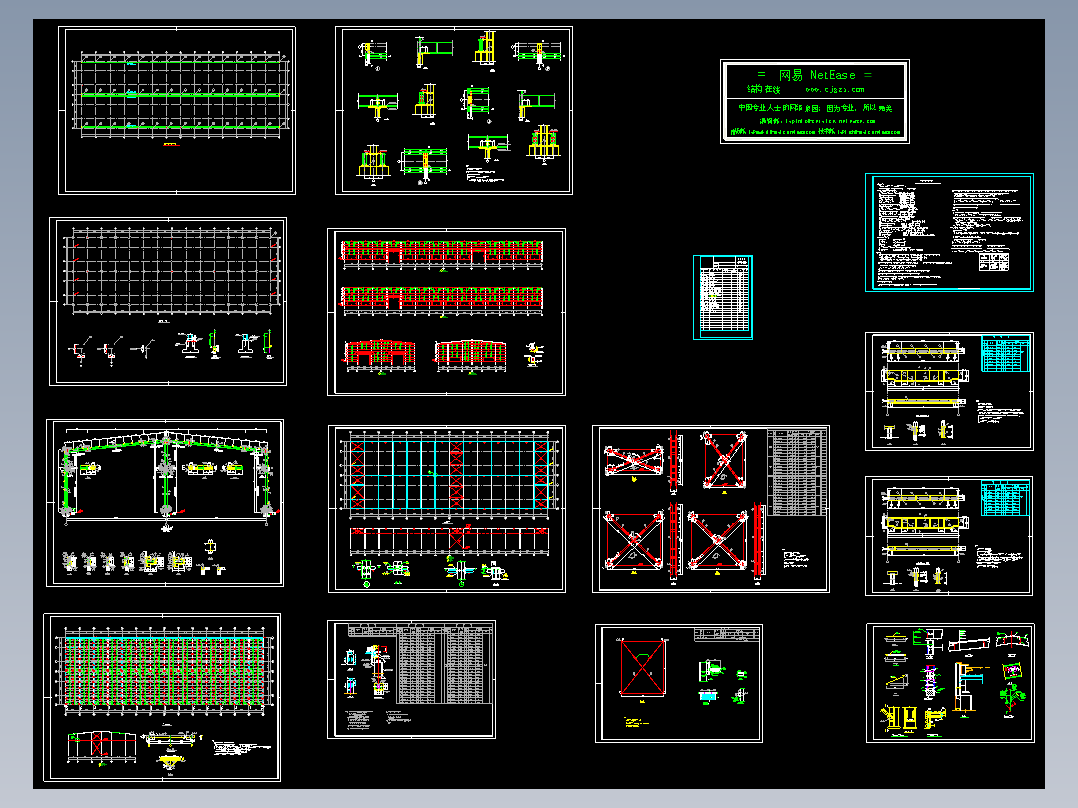The width and height of the screenshot is (1078, 808).
Task: Open the sheet with single red crossed square
Action: click(679, 684)
